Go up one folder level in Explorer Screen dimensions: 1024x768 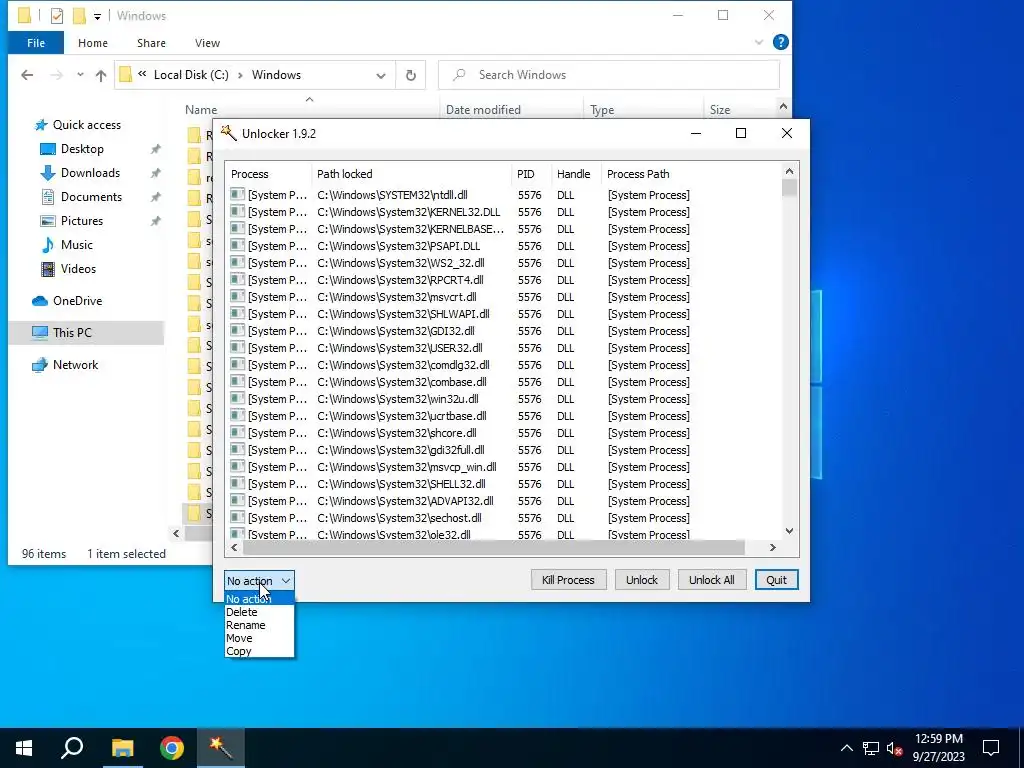click(101, 75)
